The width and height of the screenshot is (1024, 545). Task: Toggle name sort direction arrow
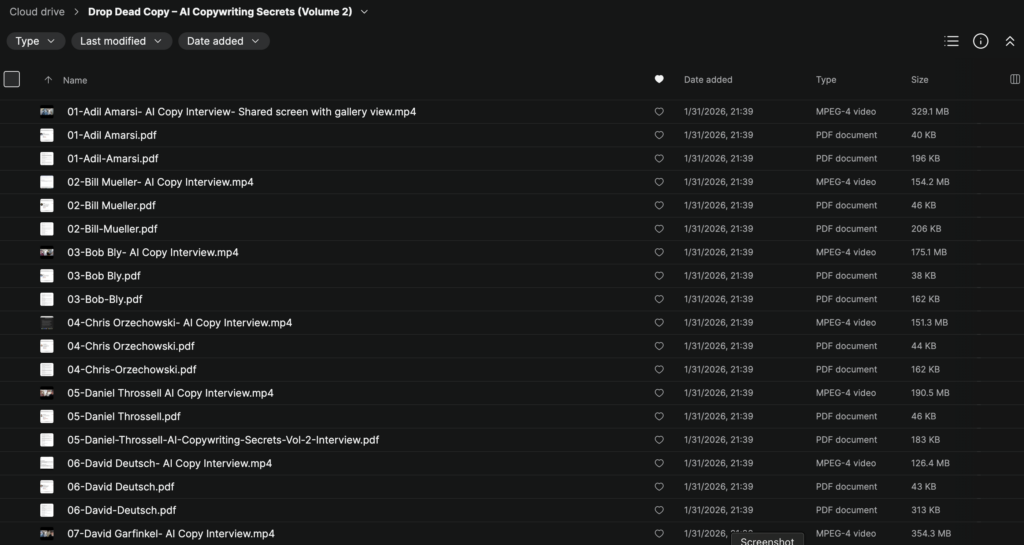(48, 80)
